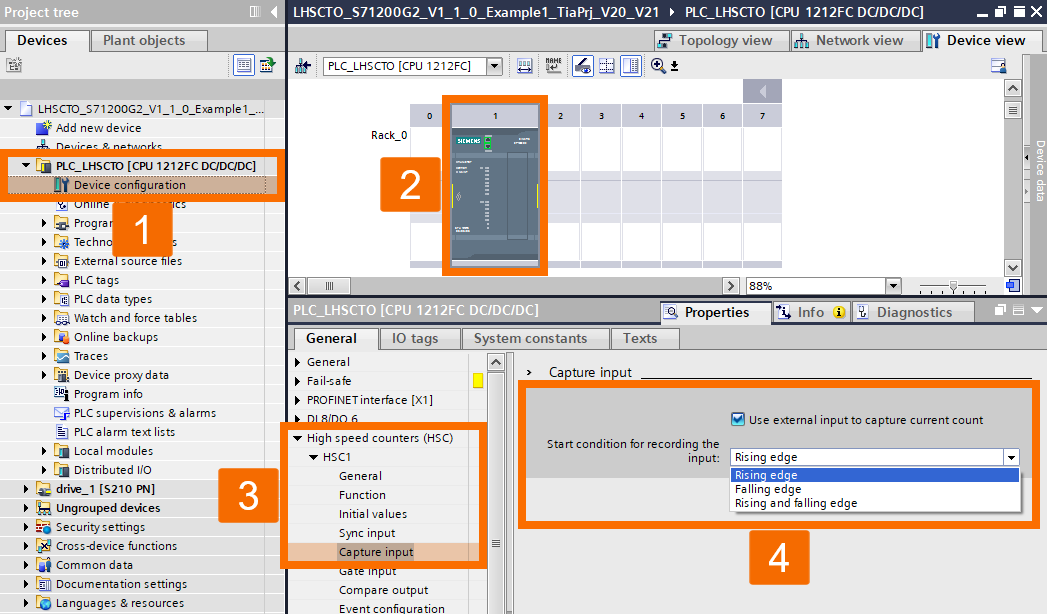
Task: Open the start condition dropdown arrow
Action: 1012,457
